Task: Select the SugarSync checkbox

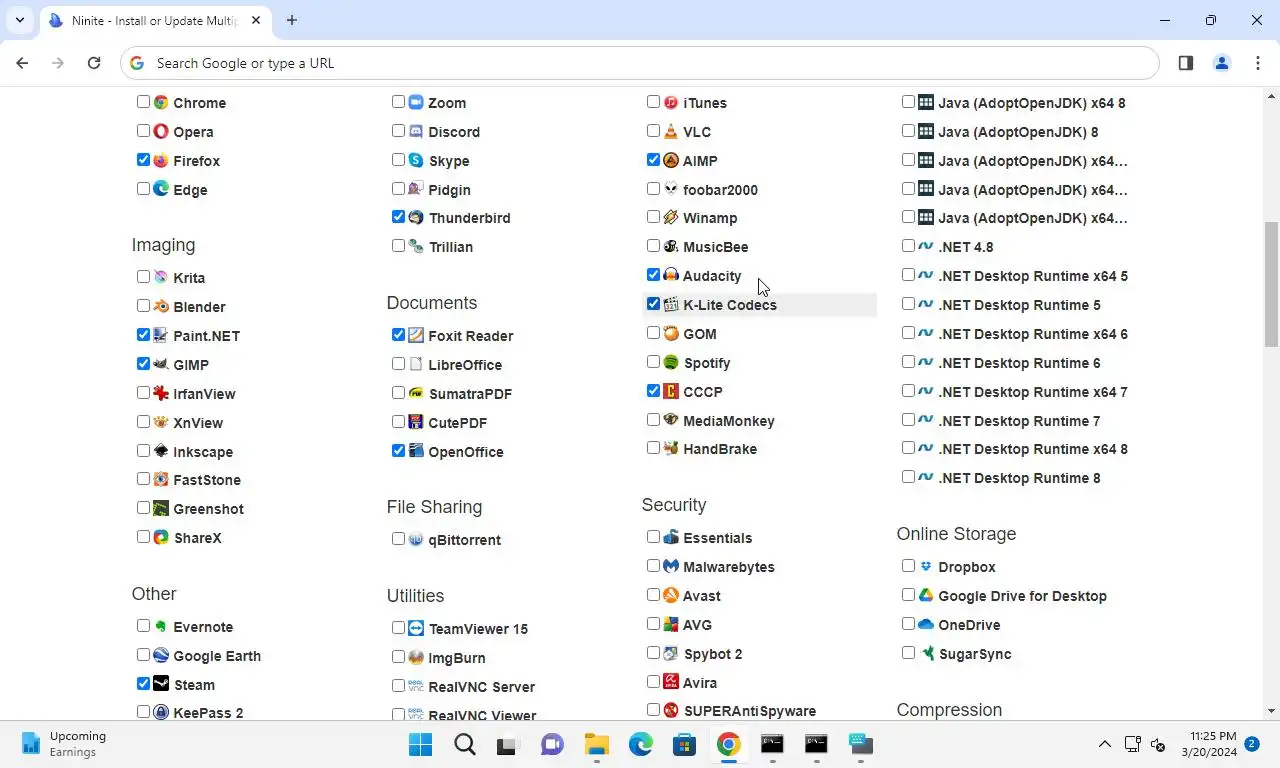Action: point(908,653)
